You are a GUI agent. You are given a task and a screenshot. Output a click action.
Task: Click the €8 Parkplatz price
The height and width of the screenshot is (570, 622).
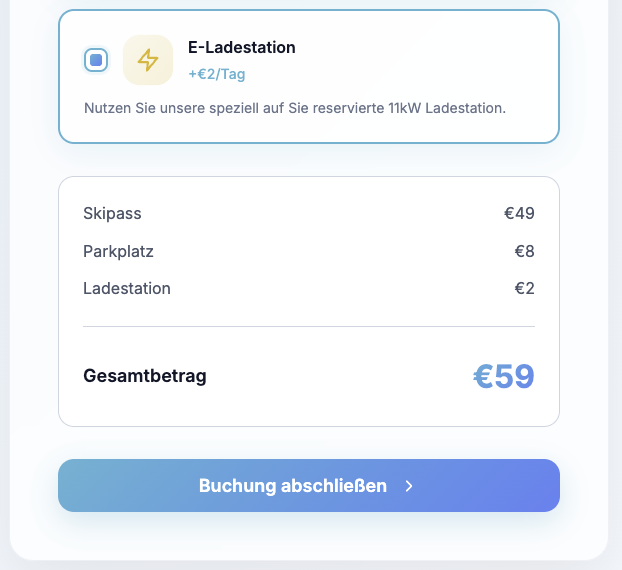(524, 251)
